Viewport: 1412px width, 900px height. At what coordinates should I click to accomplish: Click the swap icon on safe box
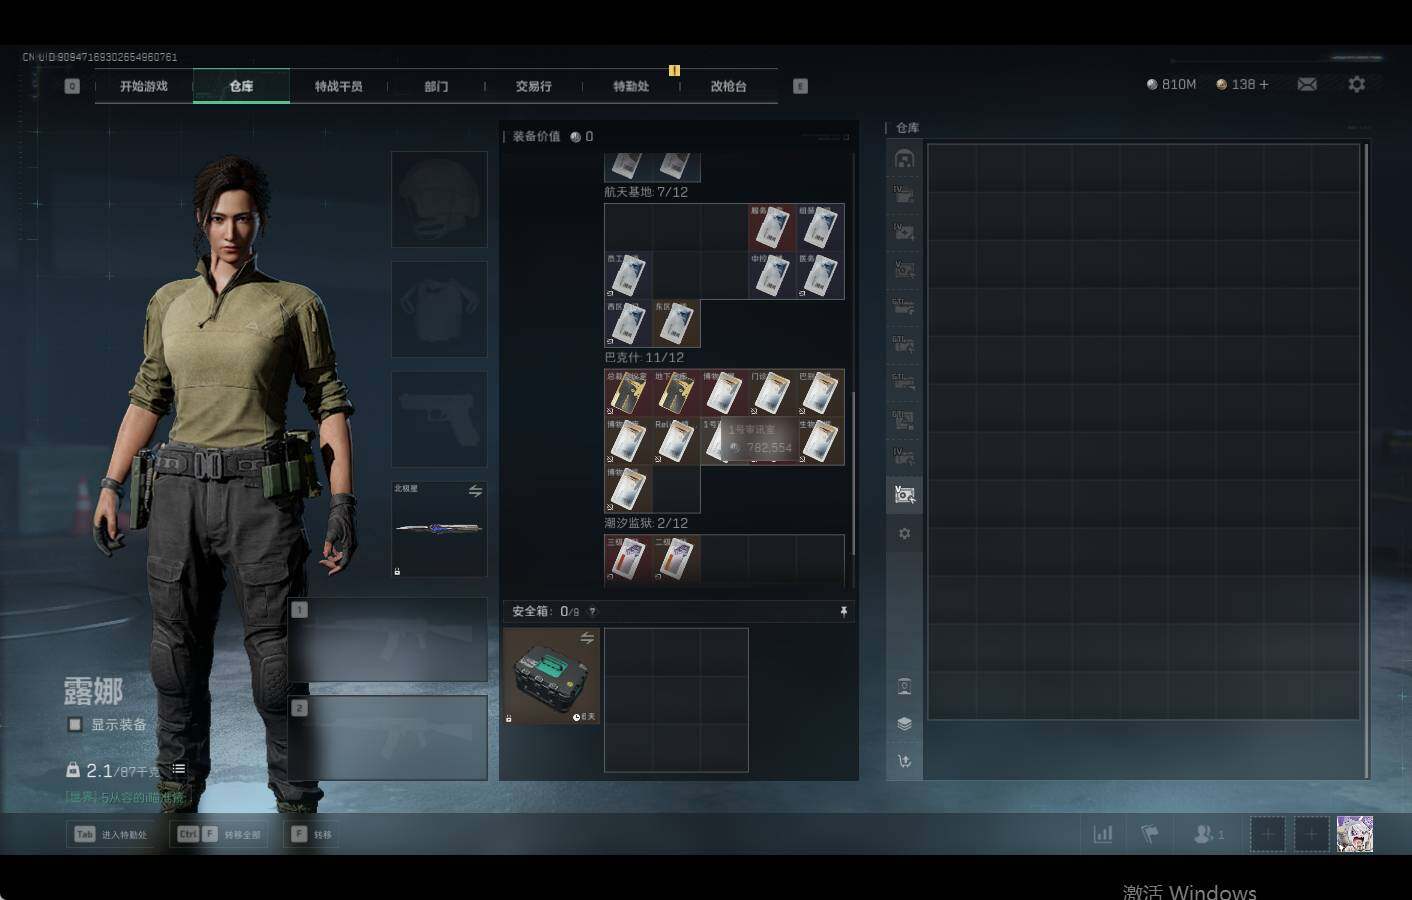[587, 638]
